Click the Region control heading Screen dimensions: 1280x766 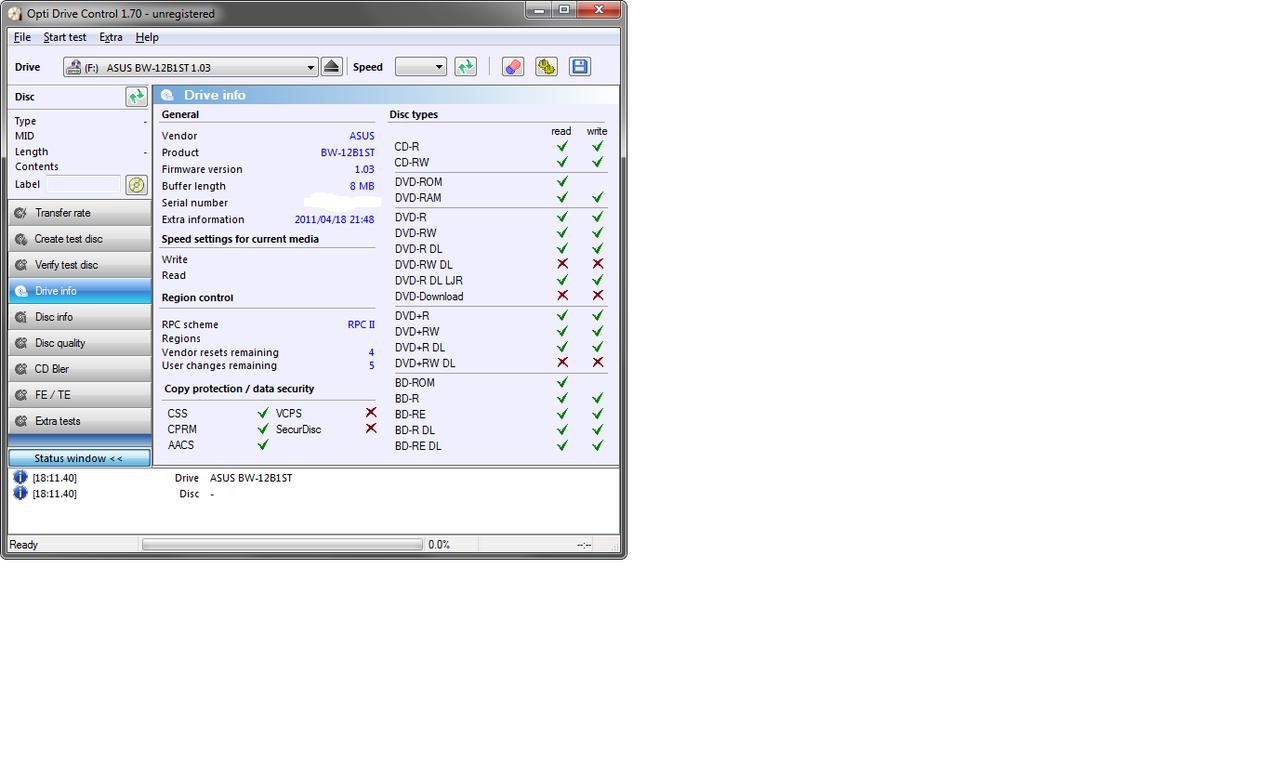[197, 298]
